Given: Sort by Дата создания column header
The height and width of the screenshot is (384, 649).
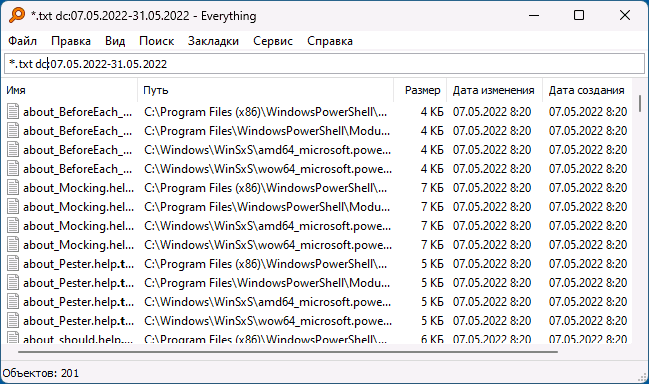Looking at the screenshot, I should (587, 90).
